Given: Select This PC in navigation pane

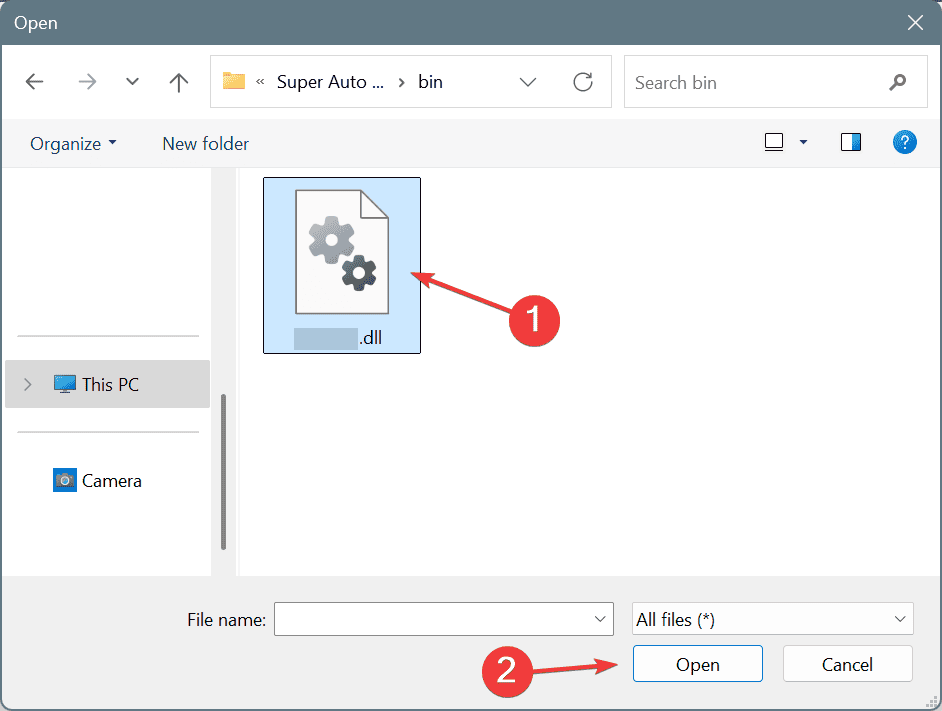Looking at the screenshot, I should click(108, 384).
